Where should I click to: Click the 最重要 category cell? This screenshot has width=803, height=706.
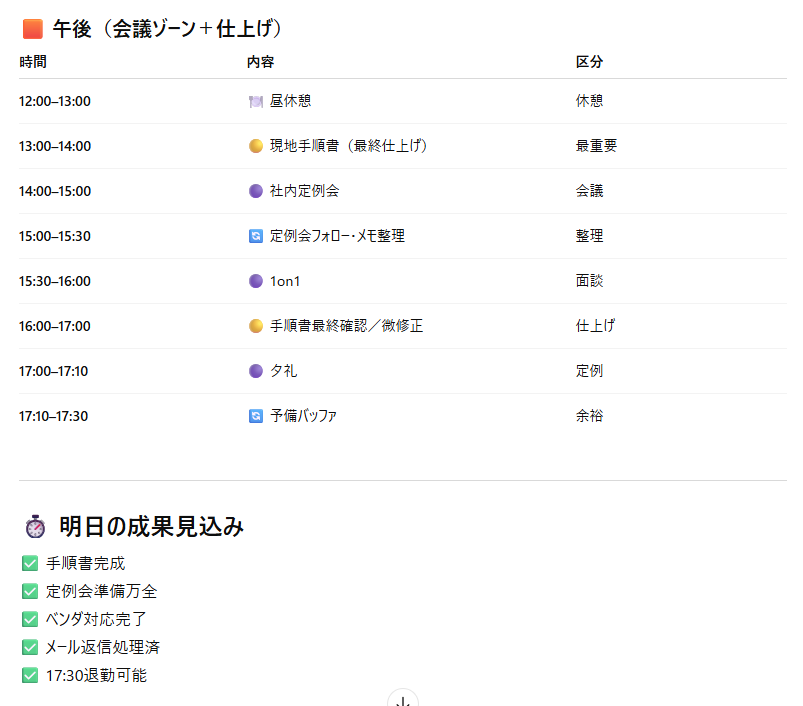coord(596,146)
